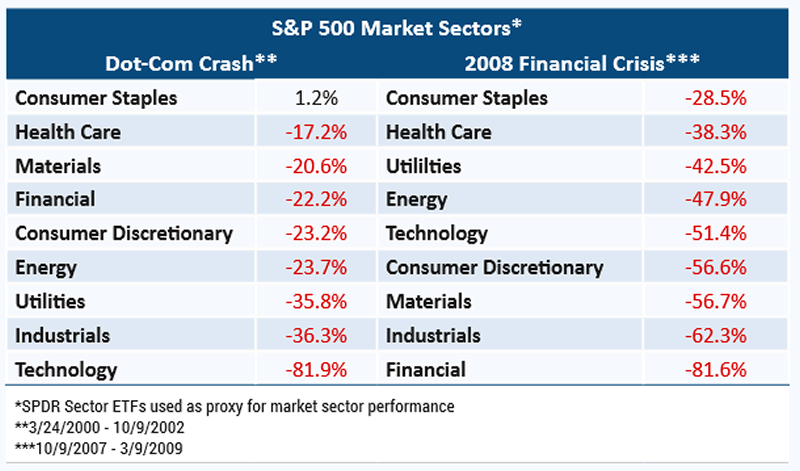Click Financial in the 2008 Financial Crisis column

(425, 369)
